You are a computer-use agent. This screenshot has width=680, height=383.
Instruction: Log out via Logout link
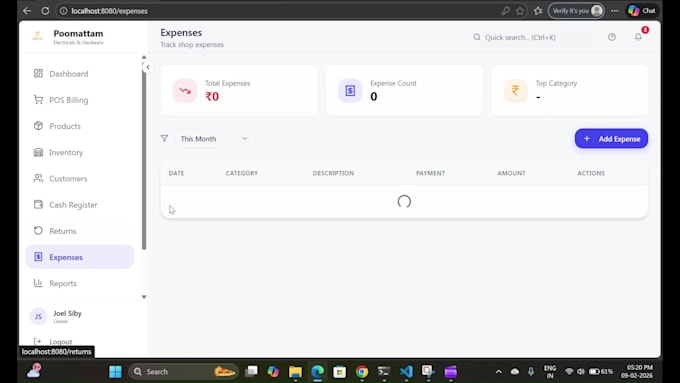tap(53, 342)
